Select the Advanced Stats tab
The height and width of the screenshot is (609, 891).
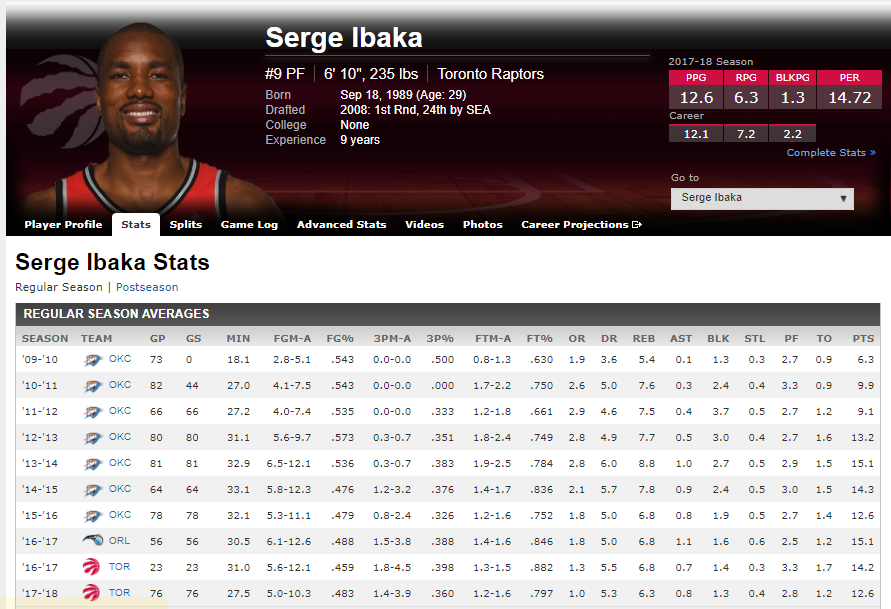[341, 225]
